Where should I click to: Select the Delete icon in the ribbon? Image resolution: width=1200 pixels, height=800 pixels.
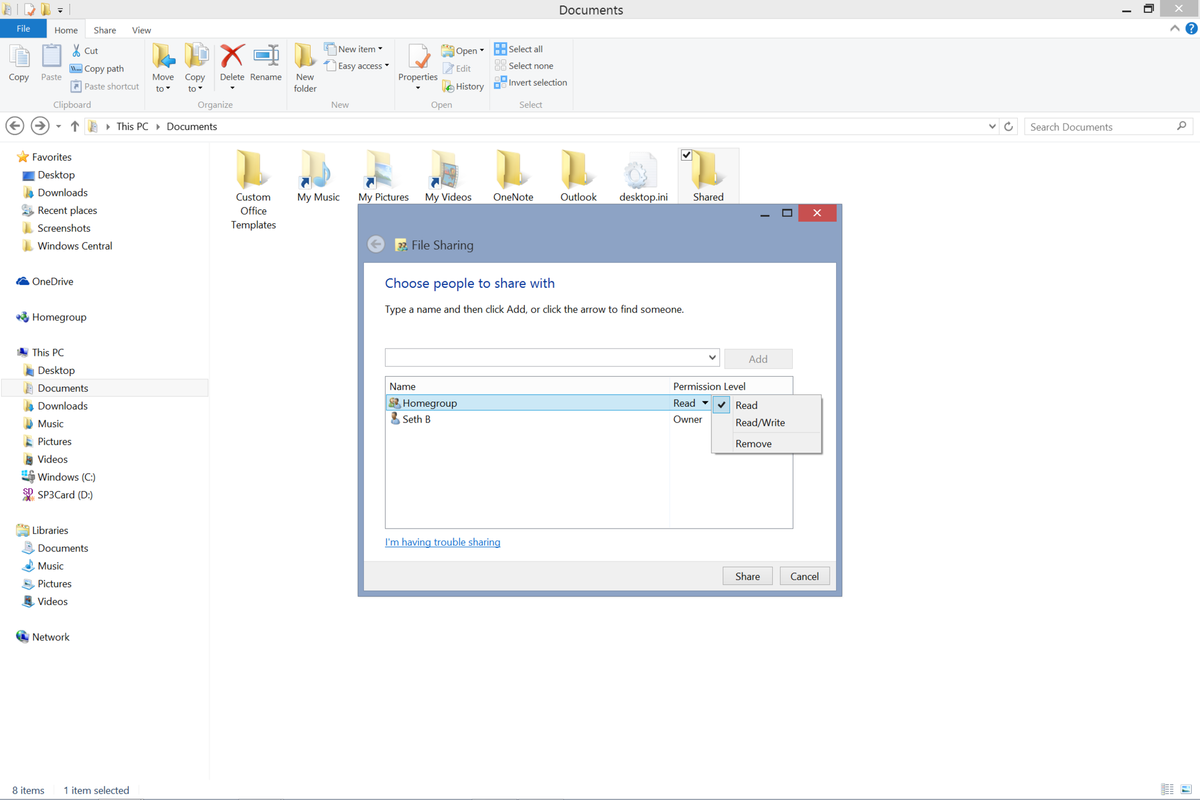[x=232, y=62]
